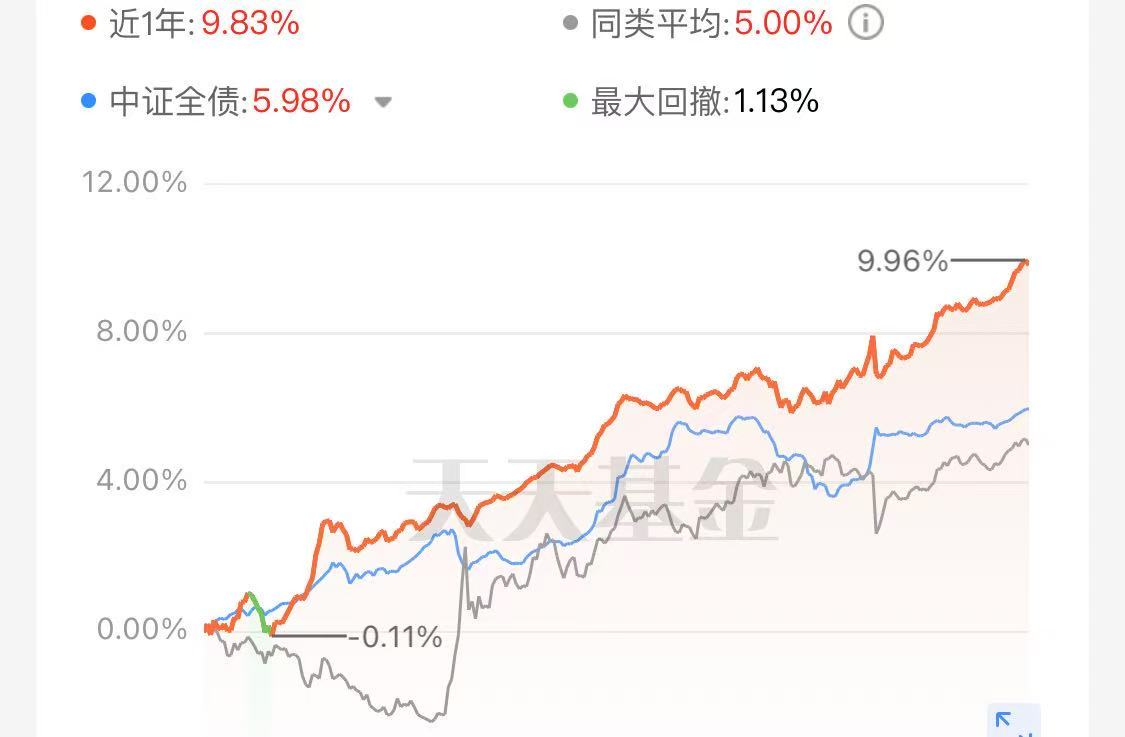Select the 同类平均 5.00% value
The image size is (1125, 737).
click(x=783, y=23)
